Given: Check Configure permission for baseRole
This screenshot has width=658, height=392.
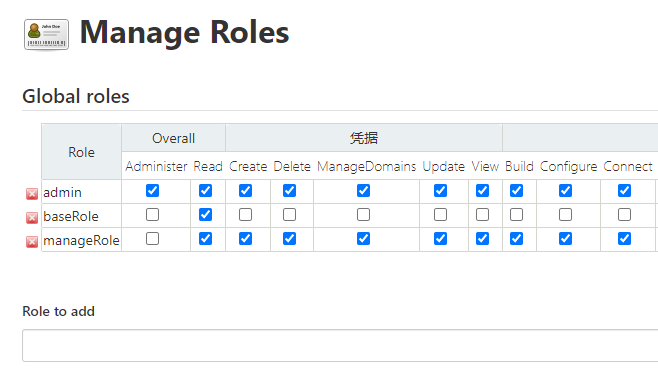Looking at the screenshot, I should click(x=565, y=214).
